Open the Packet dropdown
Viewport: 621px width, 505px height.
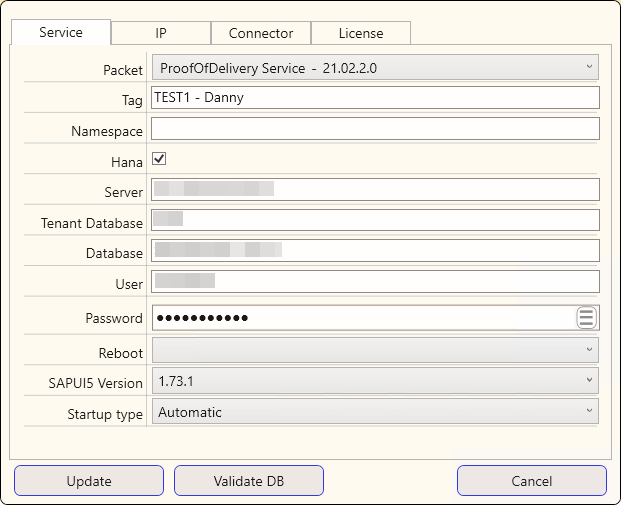pyautogui.click(x=375, y=68)
